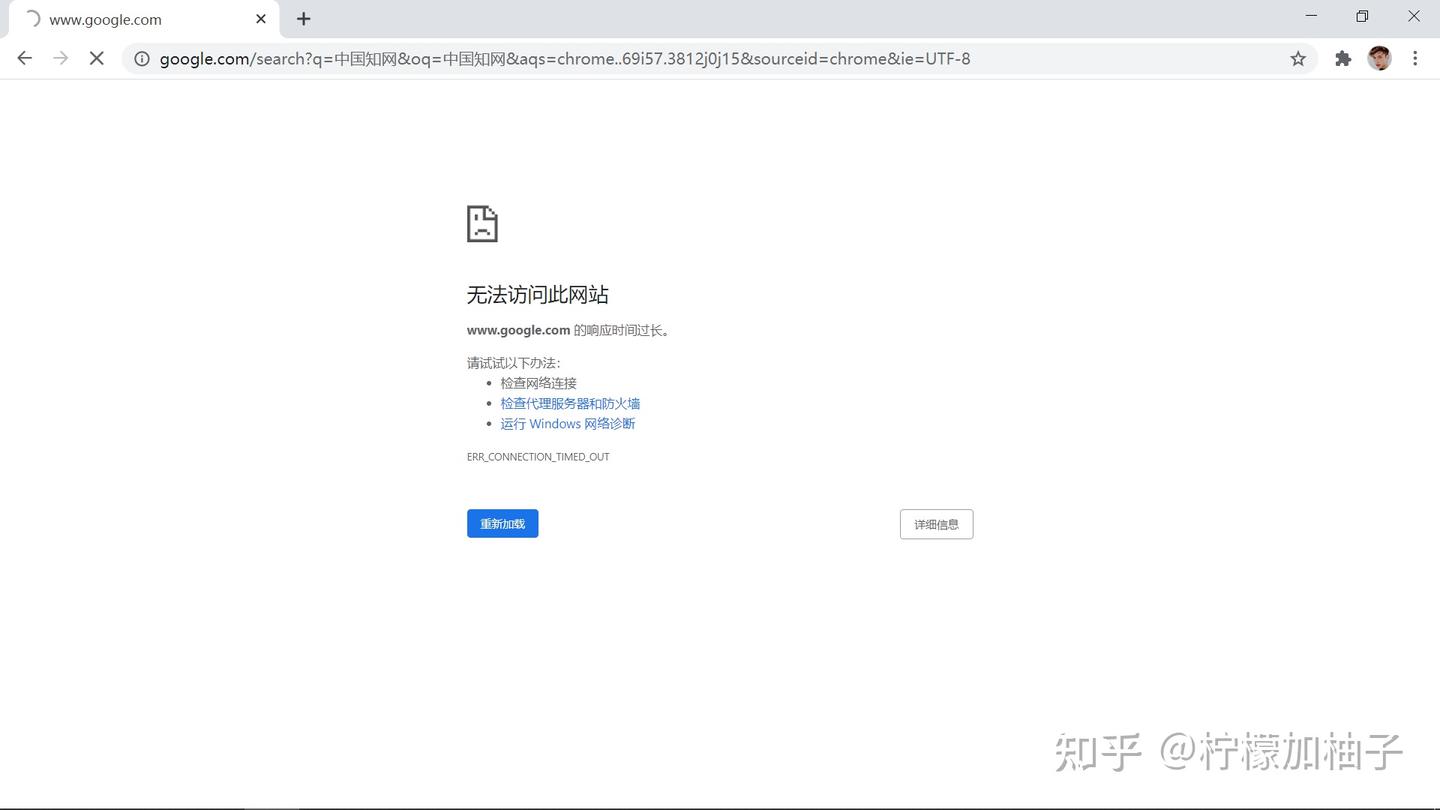The width and height of the screenshot is (1440, 810).
Task: Click the blue 重新加载 reload button
Action: click(x=503, y=524)
